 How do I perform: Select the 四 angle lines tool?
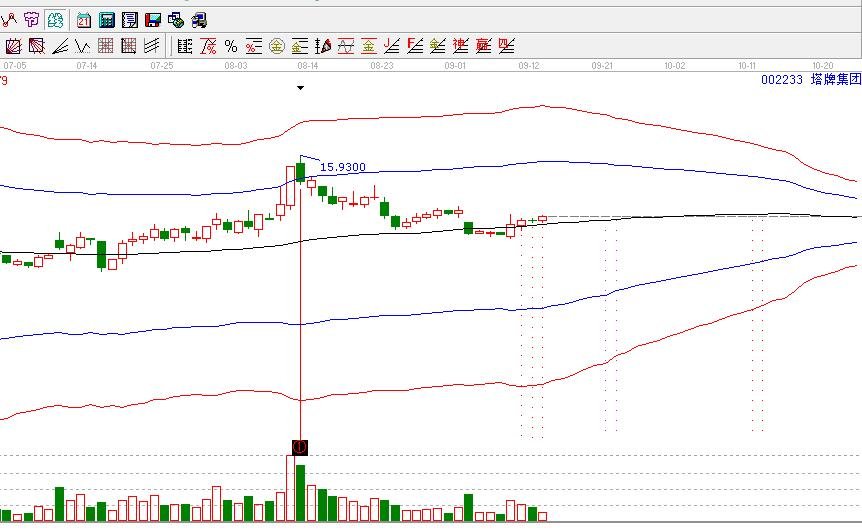[506, 46]
